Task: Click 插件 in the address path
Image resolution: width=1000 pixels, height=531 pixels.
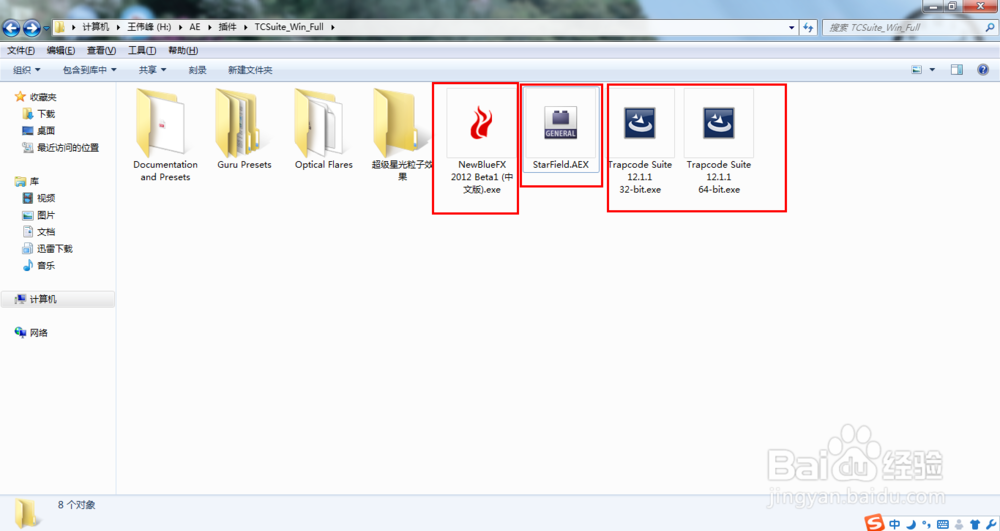Action: point(227,27)
